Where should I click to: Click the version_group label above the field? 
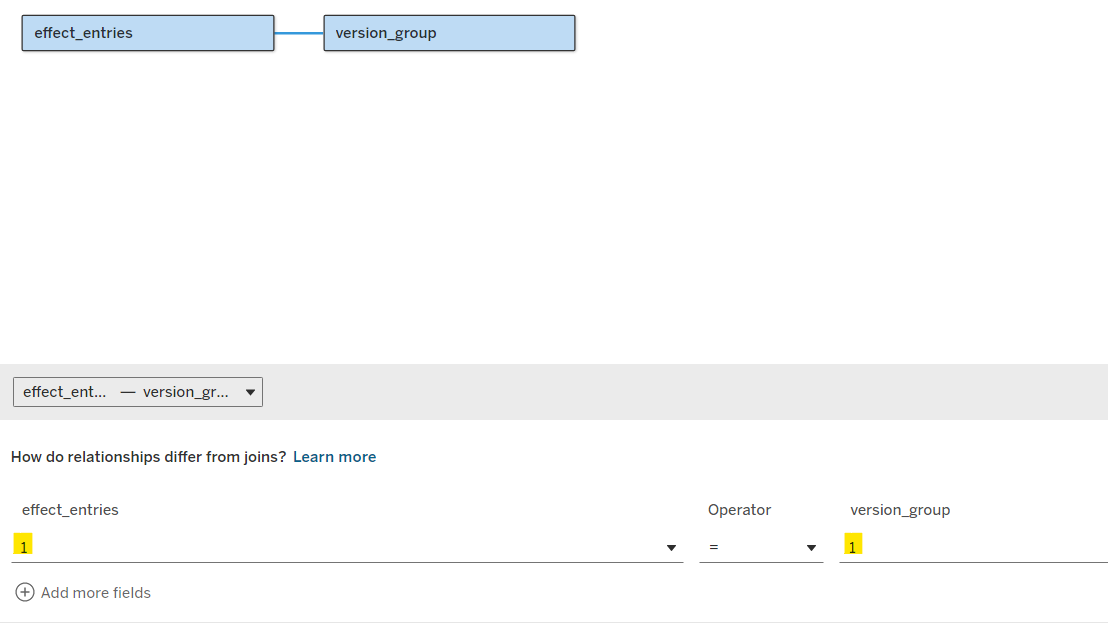tap(900, 510)
